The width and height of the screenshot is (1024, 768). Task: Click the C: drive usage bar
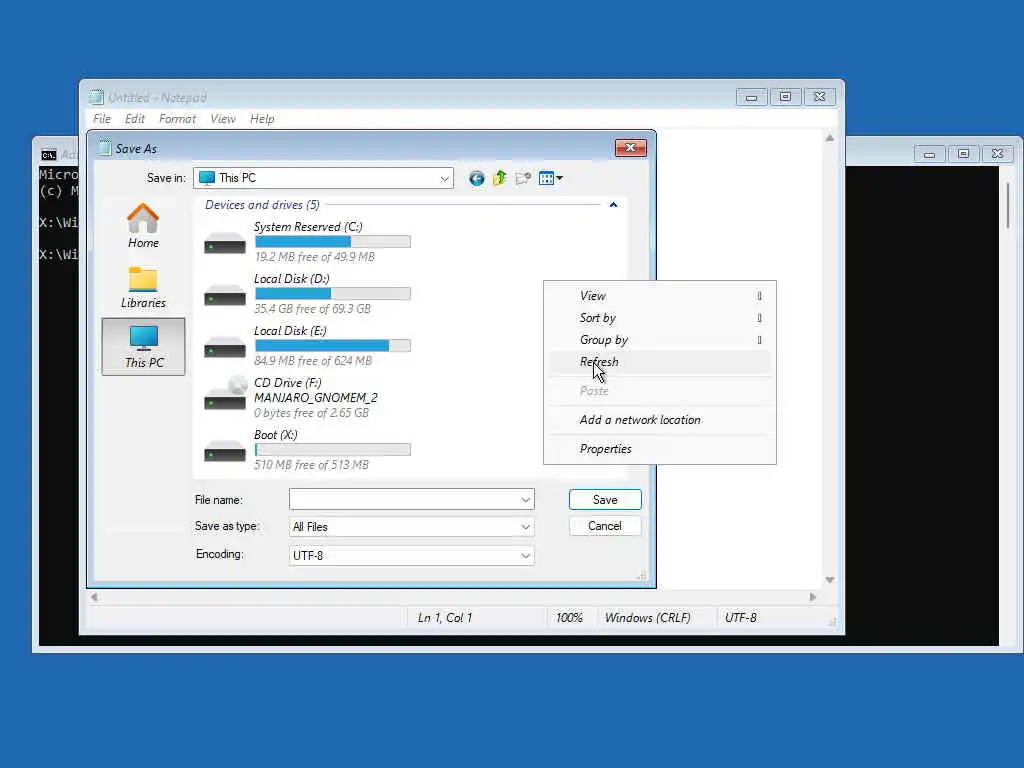click(x=332, y=242)
